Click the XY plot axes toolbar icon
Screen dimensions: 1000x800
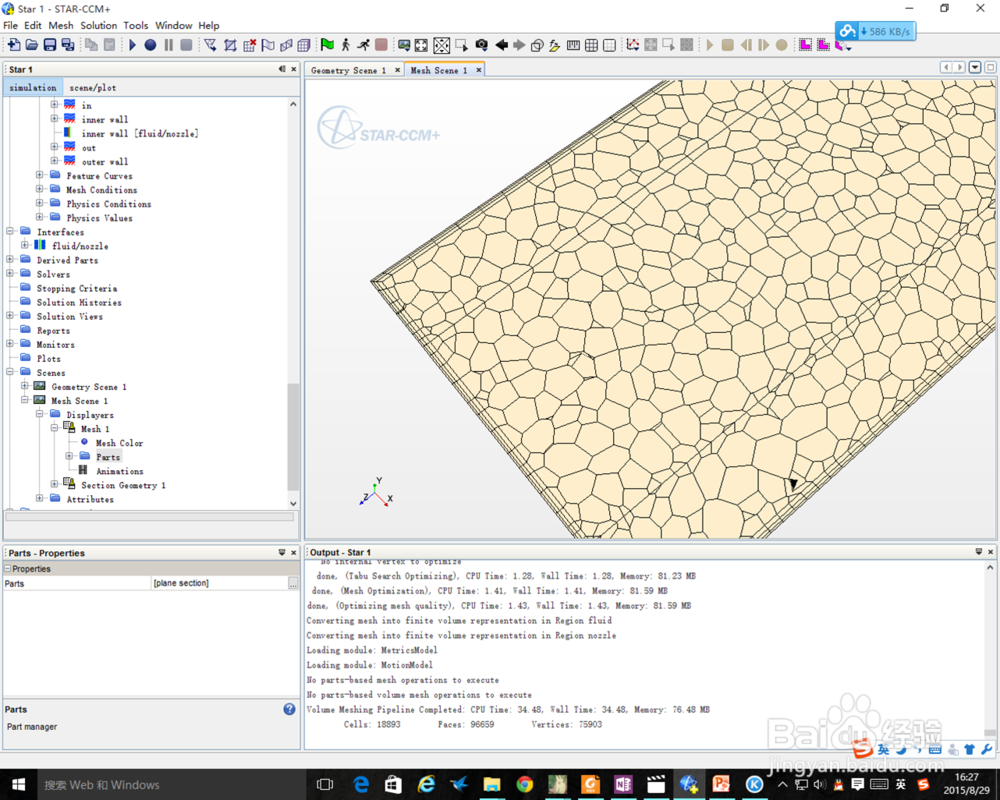click(x=633, y=45)
